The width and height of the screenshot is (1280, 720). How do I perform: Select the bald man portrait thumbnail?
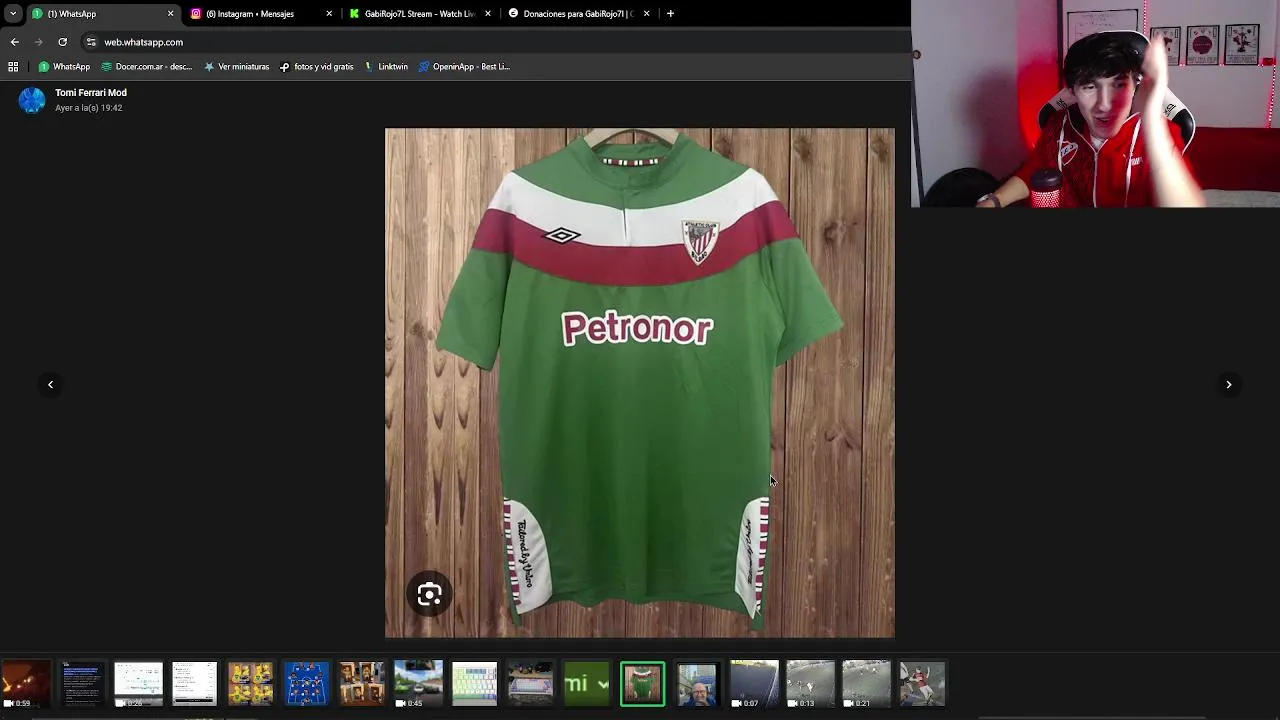[698, 685]
